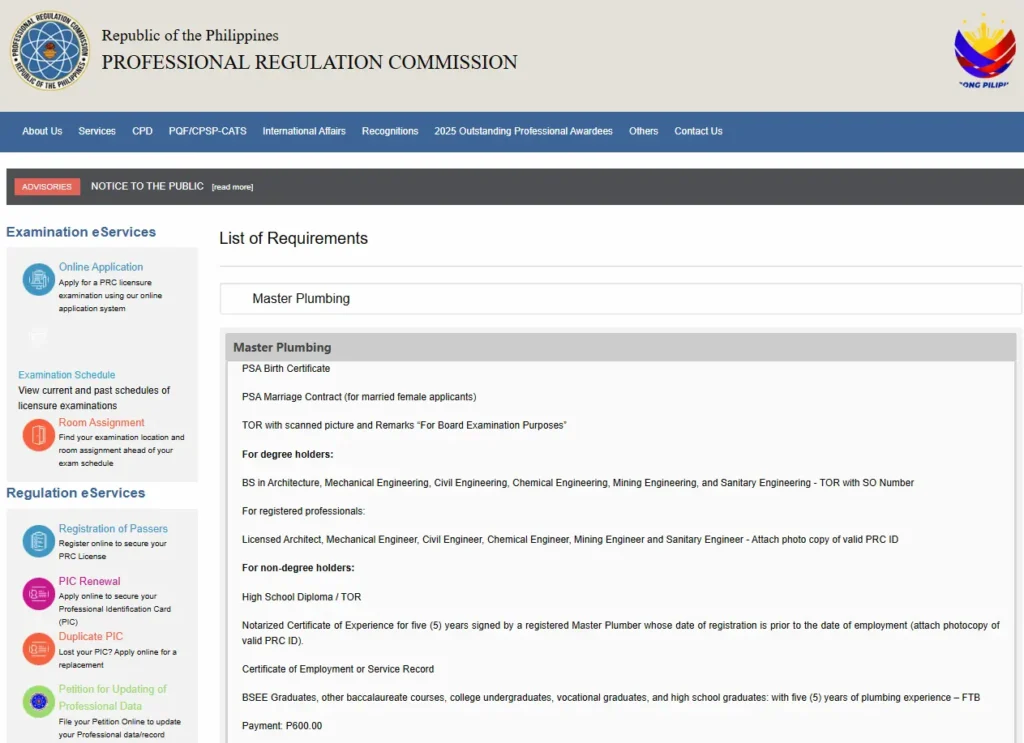The height and width of the screenshot is (743, 1024).
Task: Open NOTICE TO THE PUBLIC advisory
Action: [147, 186]
